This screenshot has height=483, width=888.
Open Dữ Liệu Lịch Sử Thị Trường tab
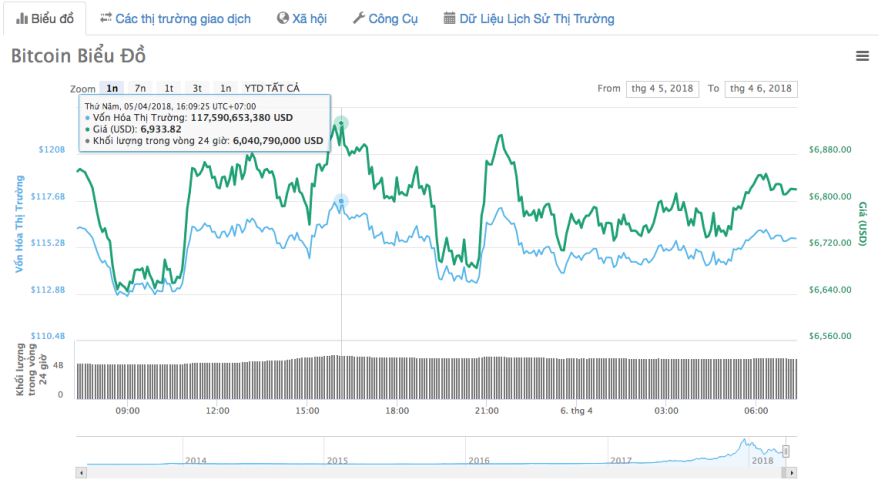coord(528,19)
